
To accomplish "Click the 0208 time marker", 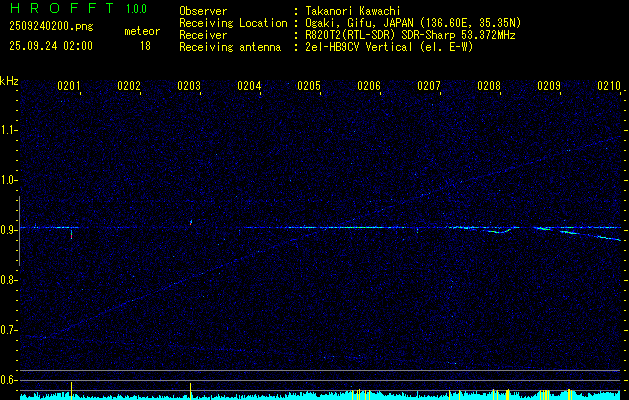I will pyautogui.click(x=489, y=85).
